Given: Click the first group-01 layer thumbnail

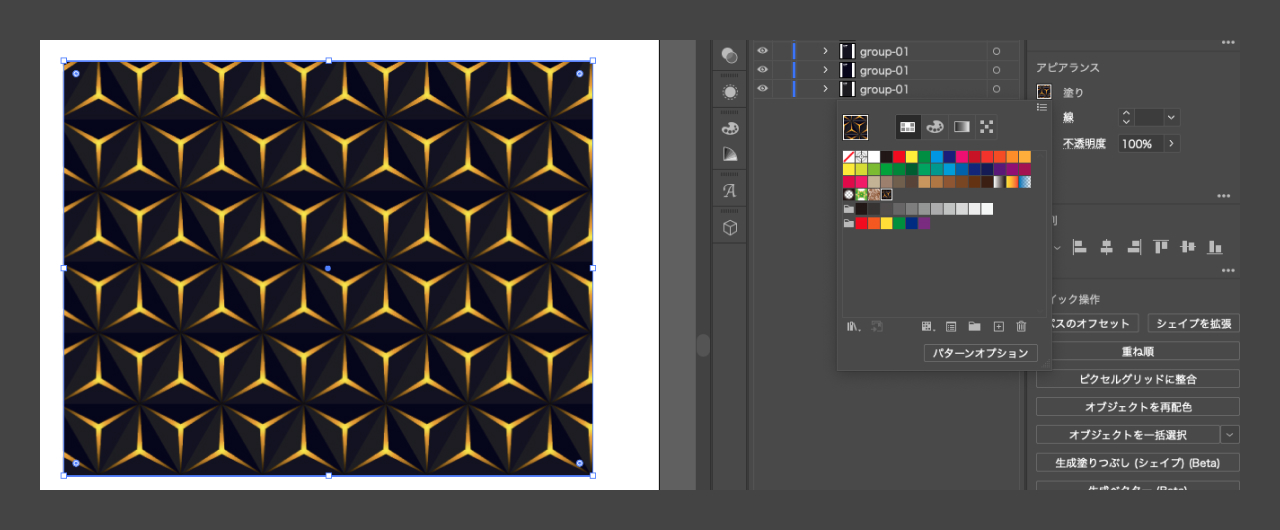Looking at the screenshot, I should pyautogui.click(x=847, y=51).
